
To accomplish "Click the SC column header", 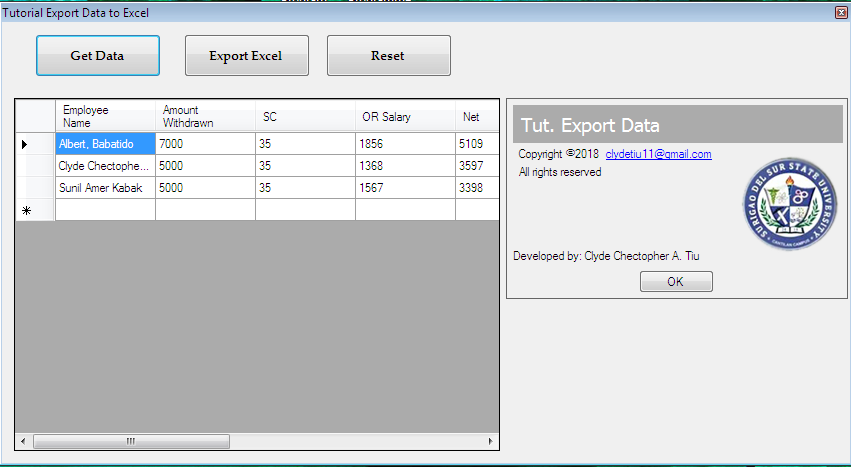I will click(x=305, y=116).
